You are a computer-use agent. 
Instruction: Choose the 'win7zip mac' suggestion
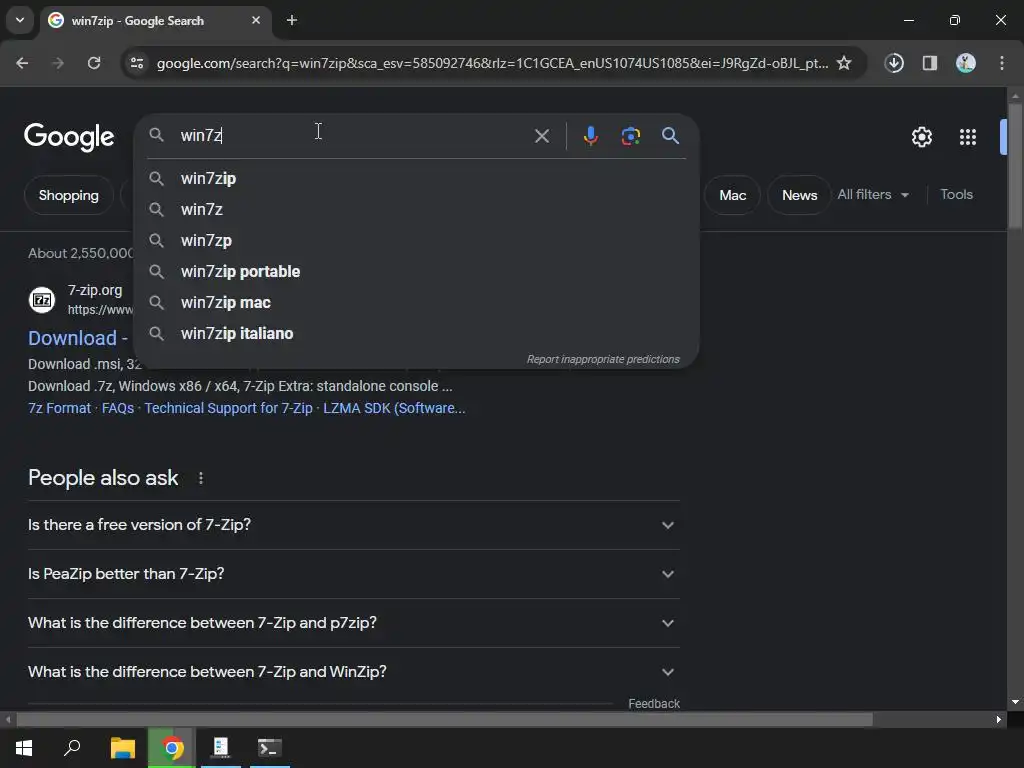[x=416, y=302]
